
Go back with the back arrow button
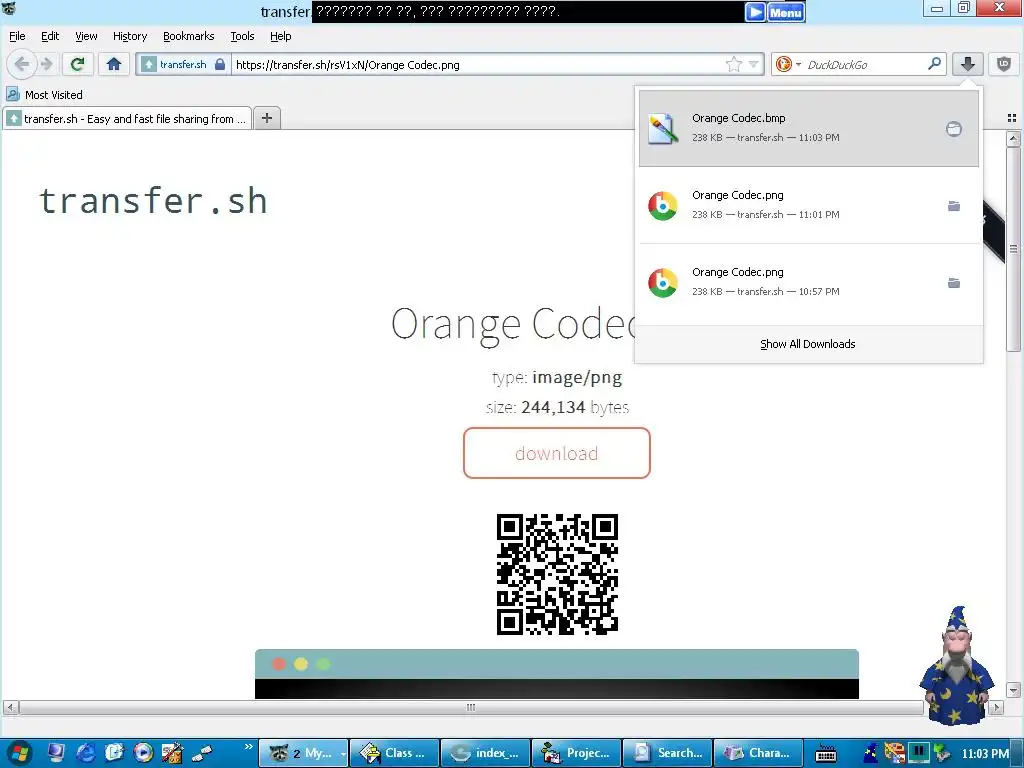coord(22,64)
